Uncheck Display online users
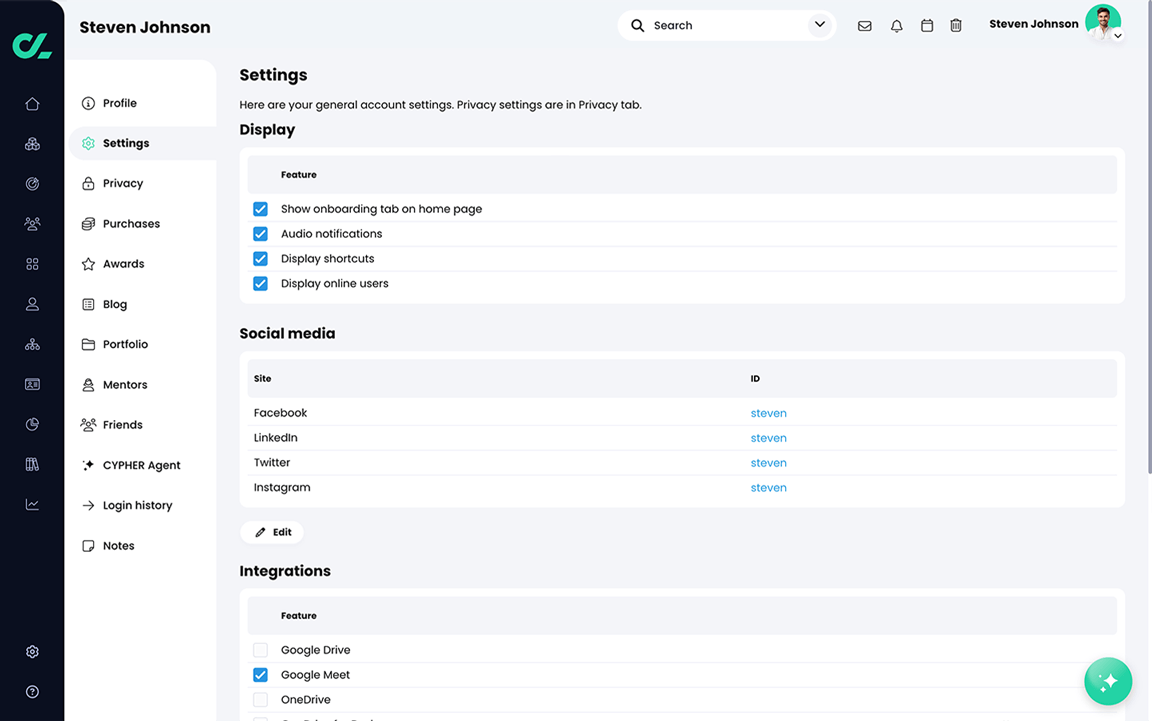 [x=260, y=284]
